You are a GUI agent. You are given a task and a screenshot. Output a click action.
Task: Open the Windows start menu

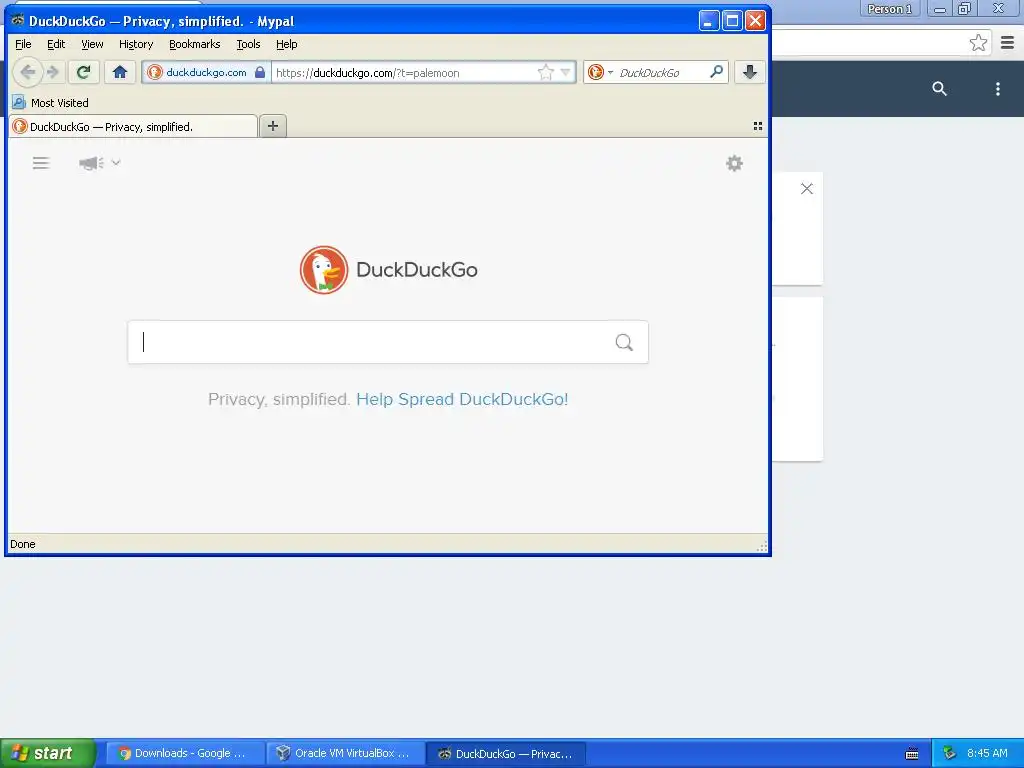click(x=47, y=753)
